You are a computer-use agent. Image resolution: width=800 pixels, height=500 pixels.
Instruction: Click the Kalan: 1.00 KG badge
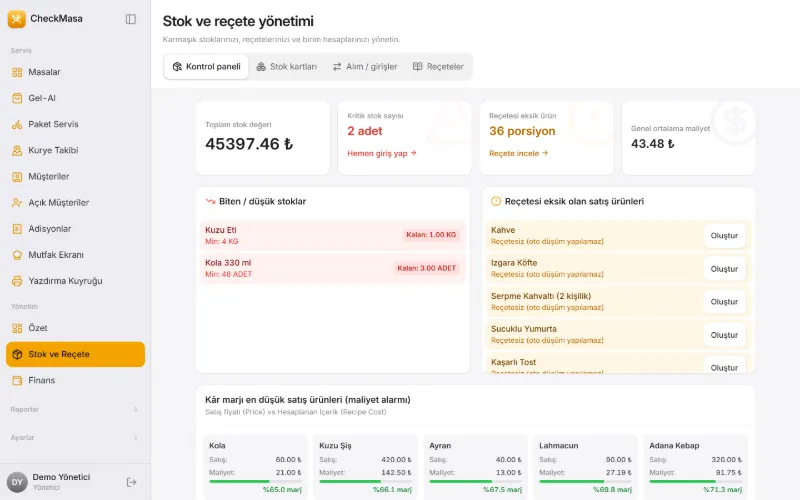(431, 235)
